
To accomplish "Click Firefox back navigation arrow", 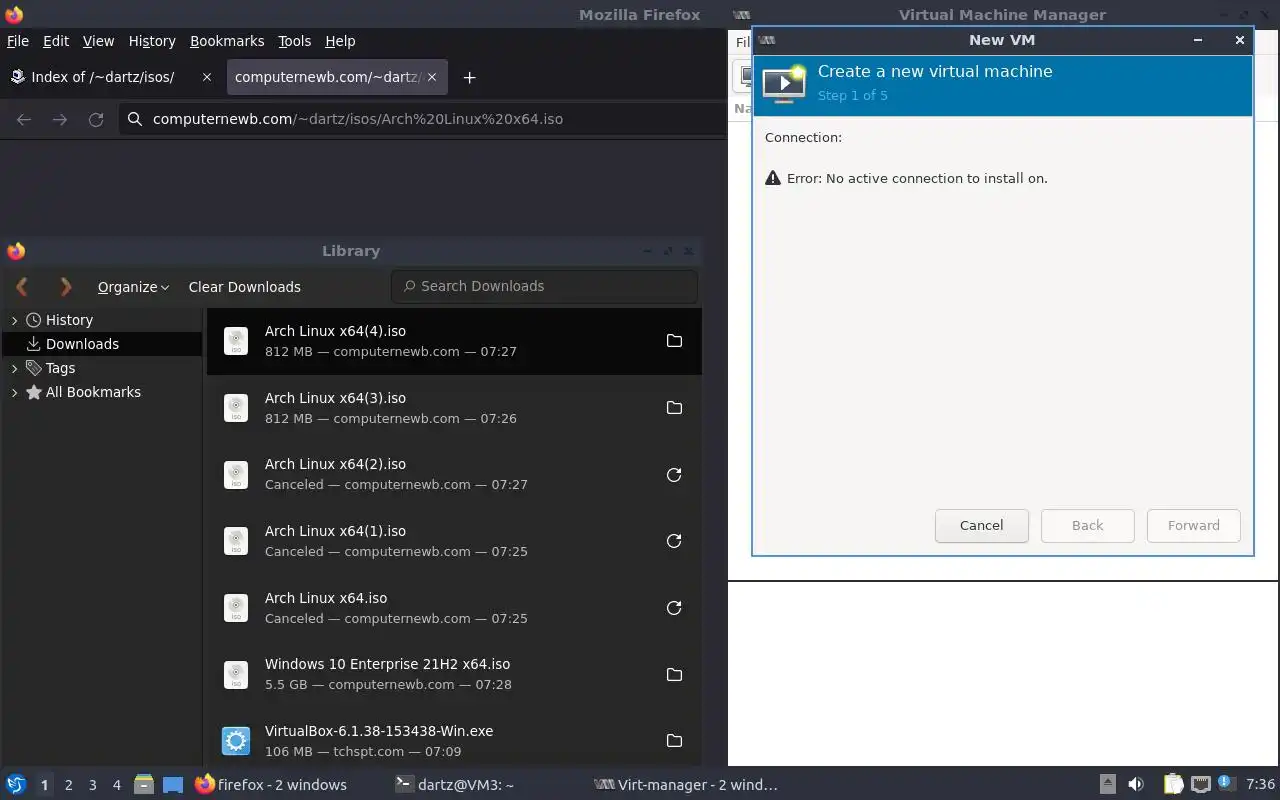I will click(24, 119).
